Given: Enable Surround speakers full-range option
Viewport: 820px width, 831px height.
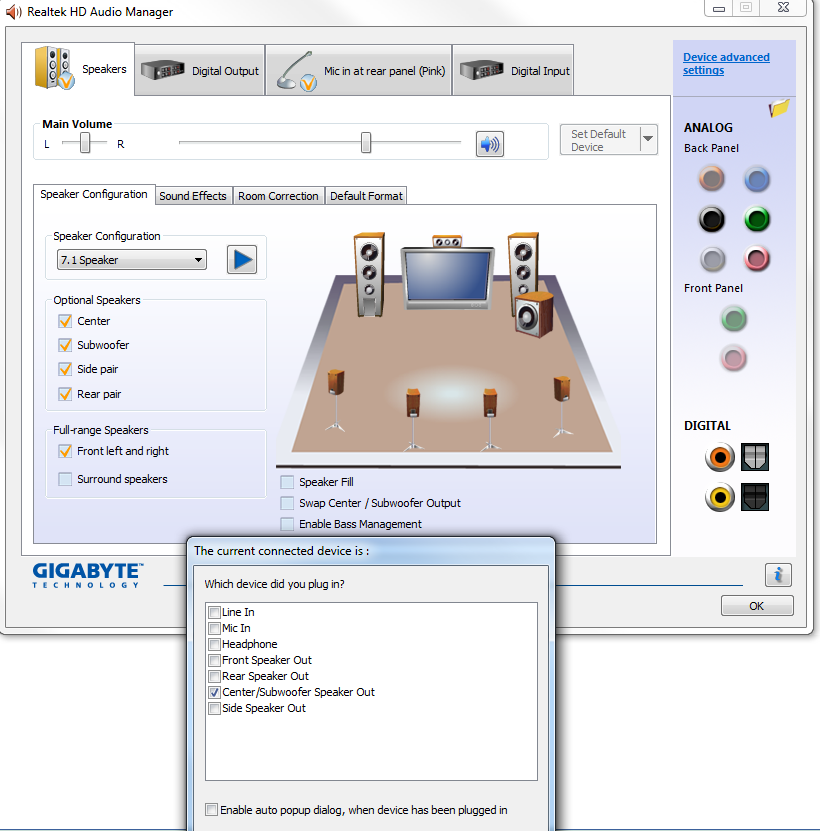Looking at the screenshot, I should pyautogui.click(x=65, y=479).
